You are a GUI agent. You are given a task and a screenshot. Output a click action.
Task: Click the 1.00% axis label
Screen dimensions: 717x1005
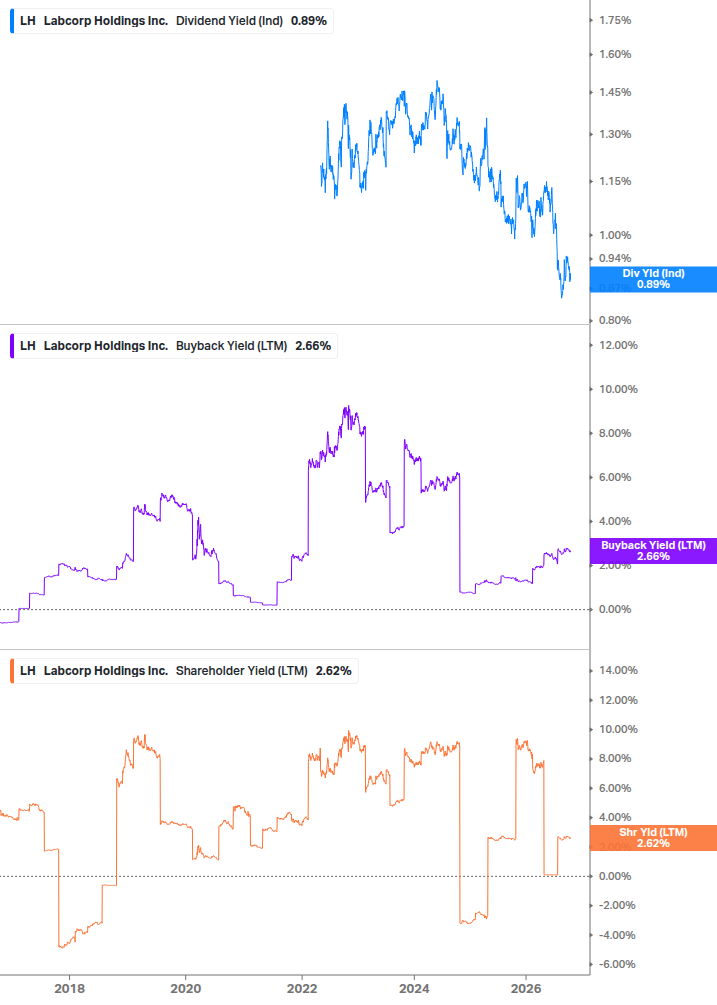615,235
